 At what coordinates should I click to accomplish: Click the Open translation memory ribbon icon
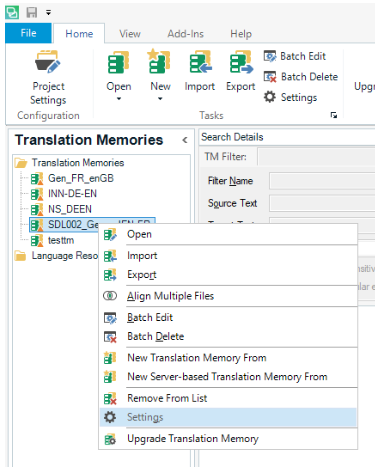[x=118, y=62]
